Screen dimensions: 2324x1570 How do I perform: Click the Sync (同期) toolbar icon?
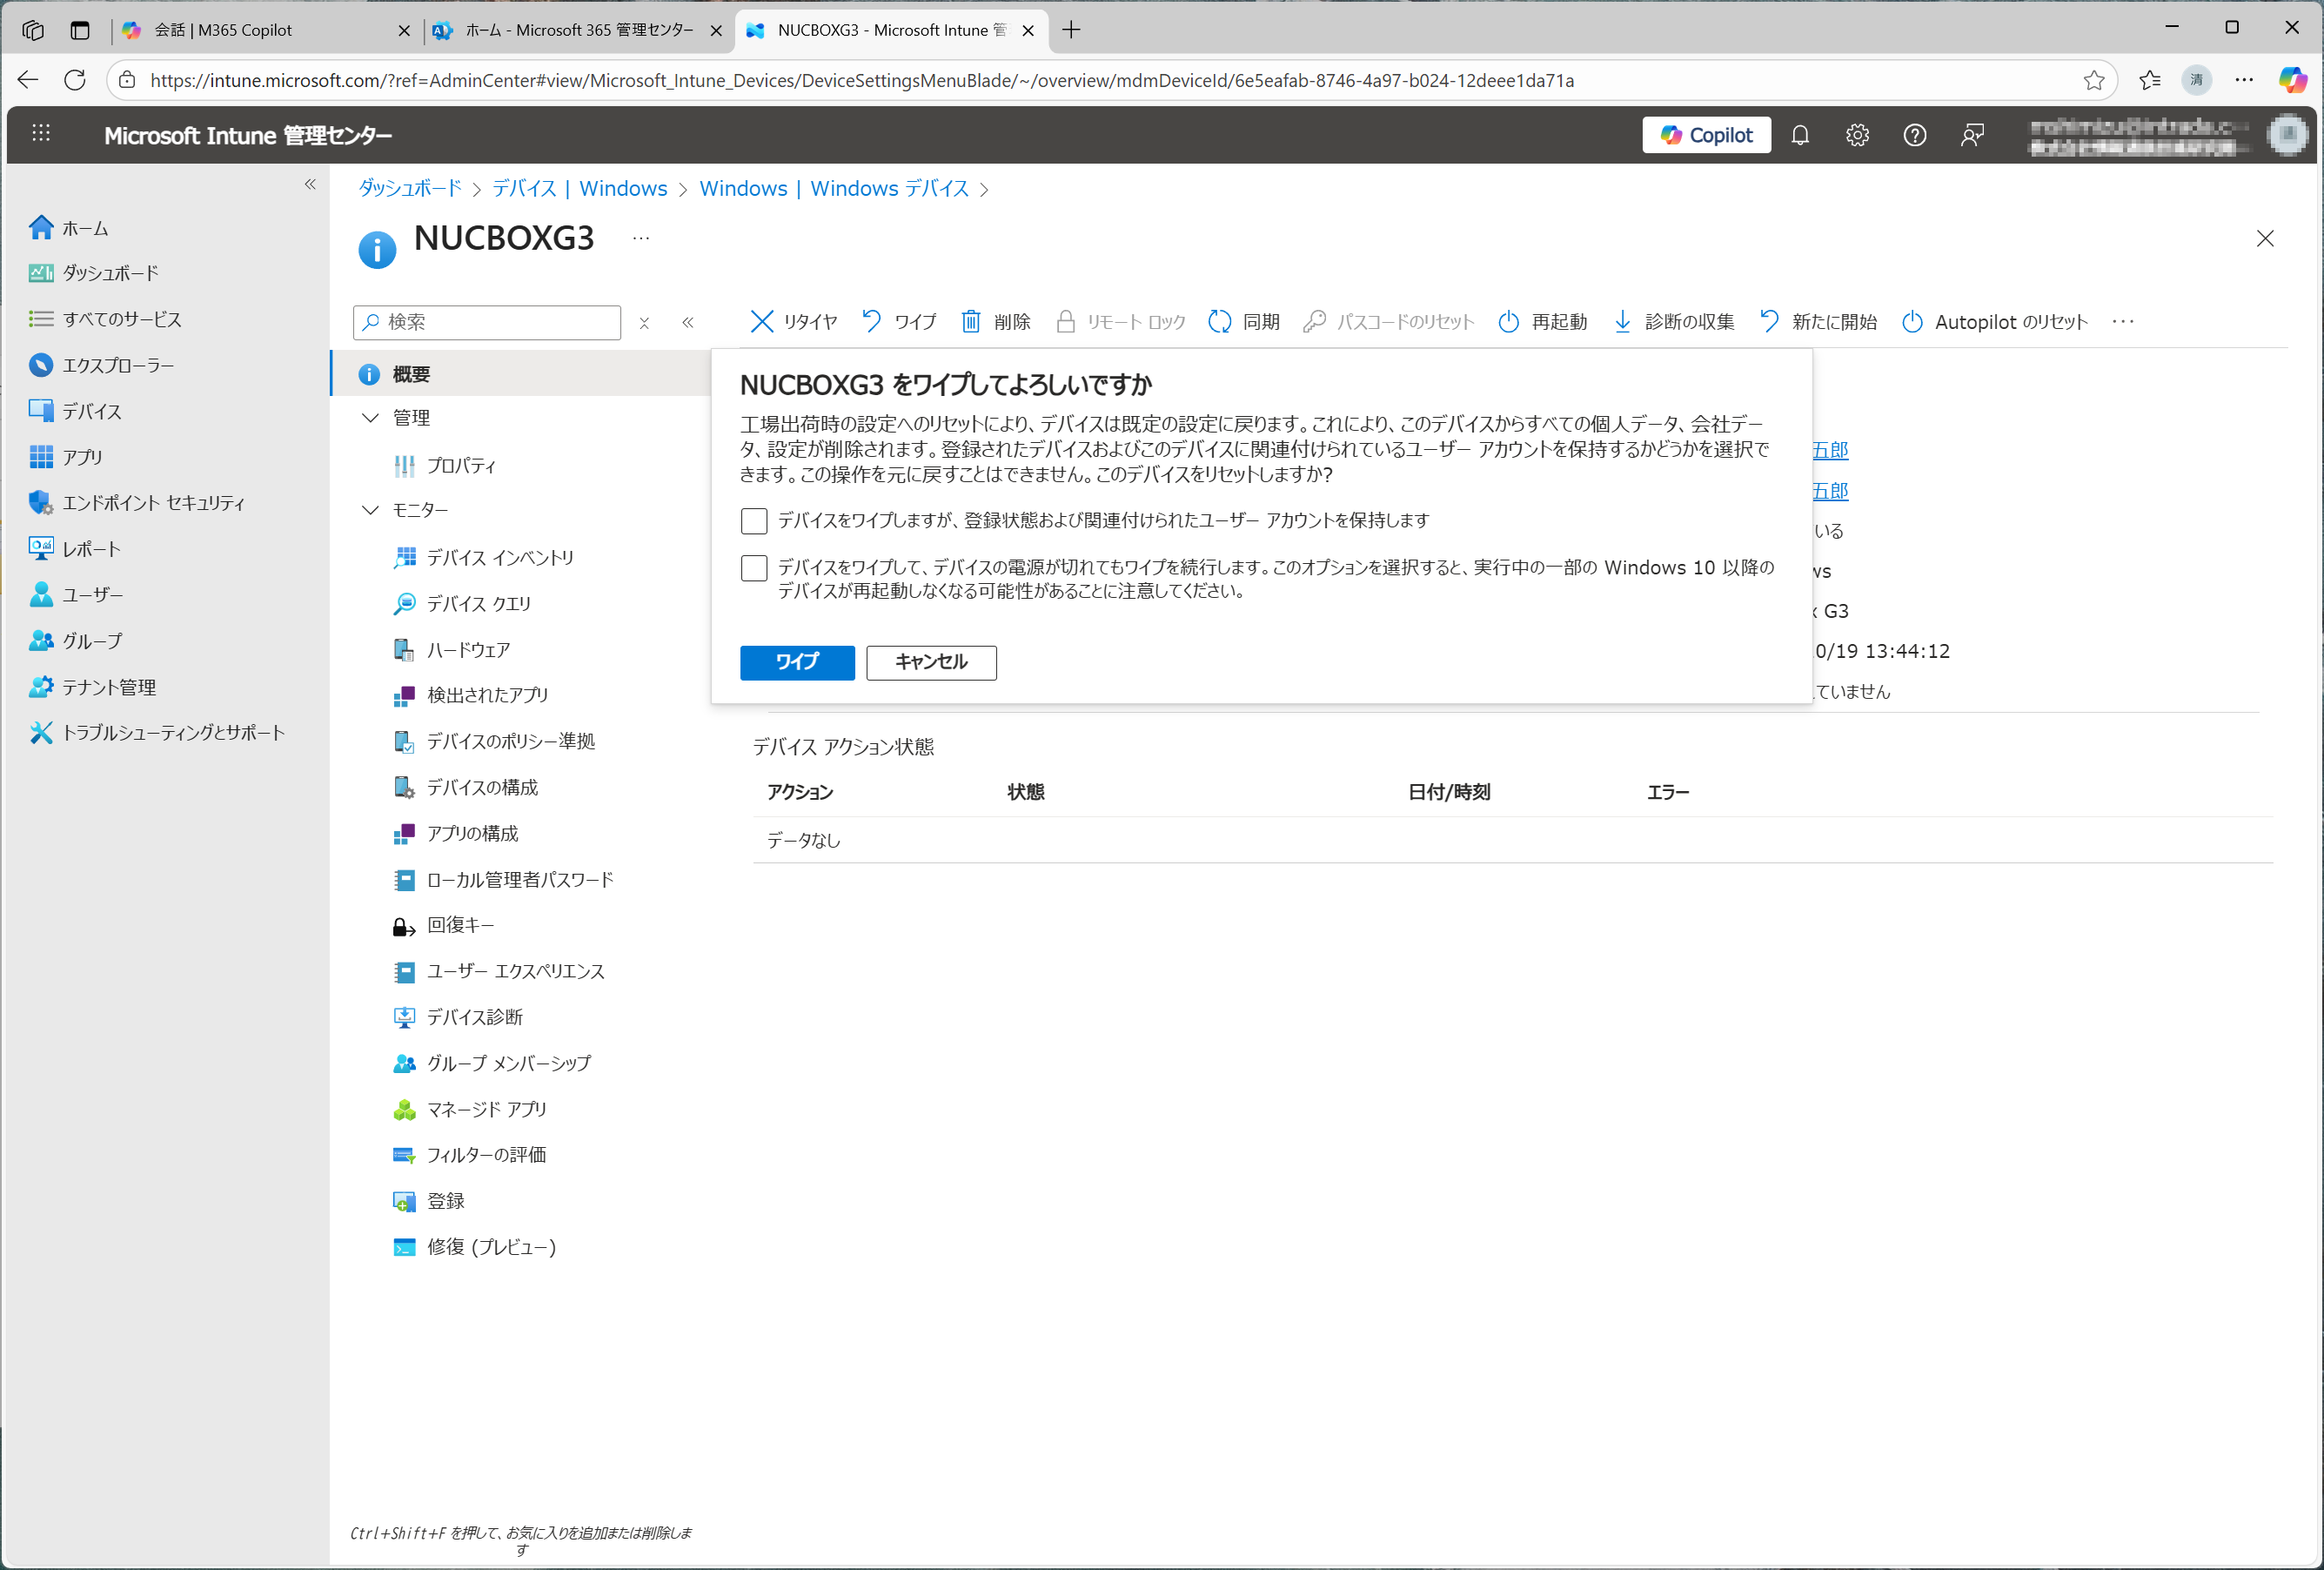pos(1219,321)
